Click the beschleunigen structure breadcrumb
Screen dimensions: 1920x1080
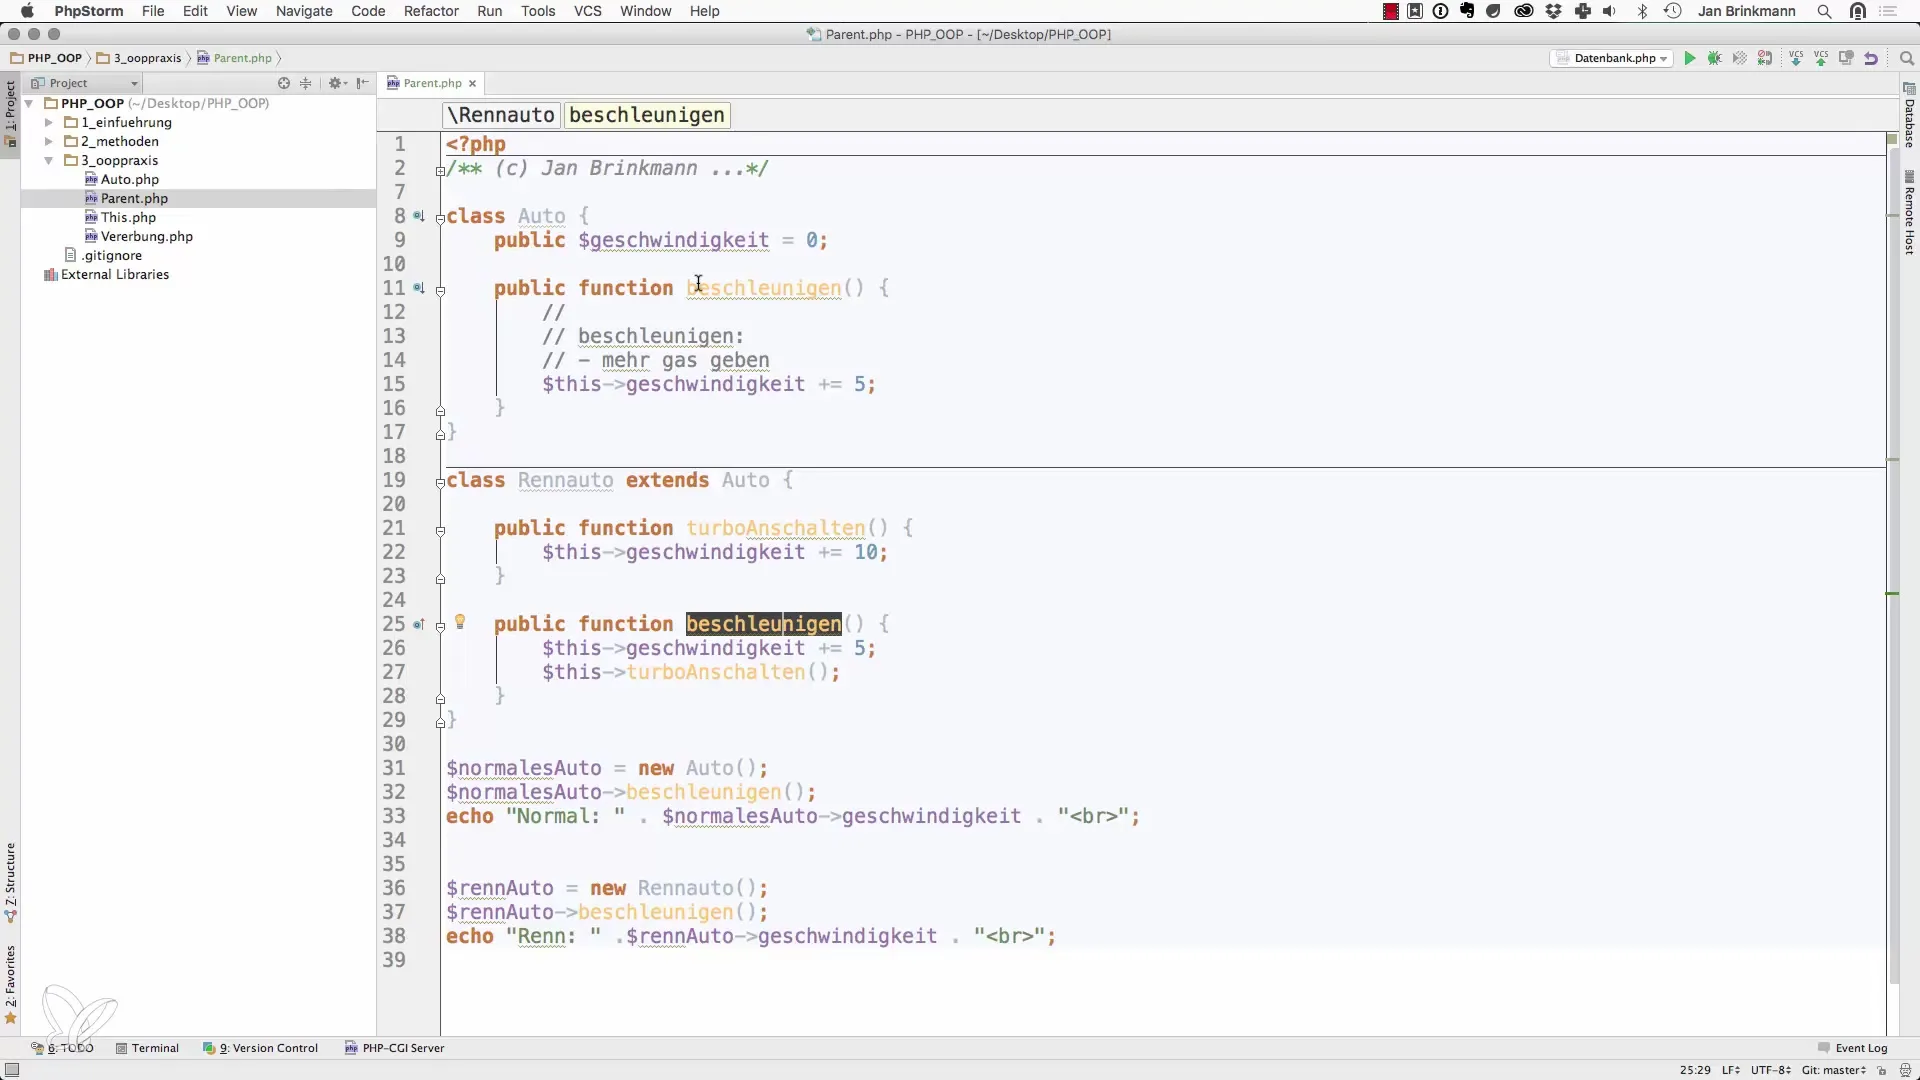tap(647, 115)
